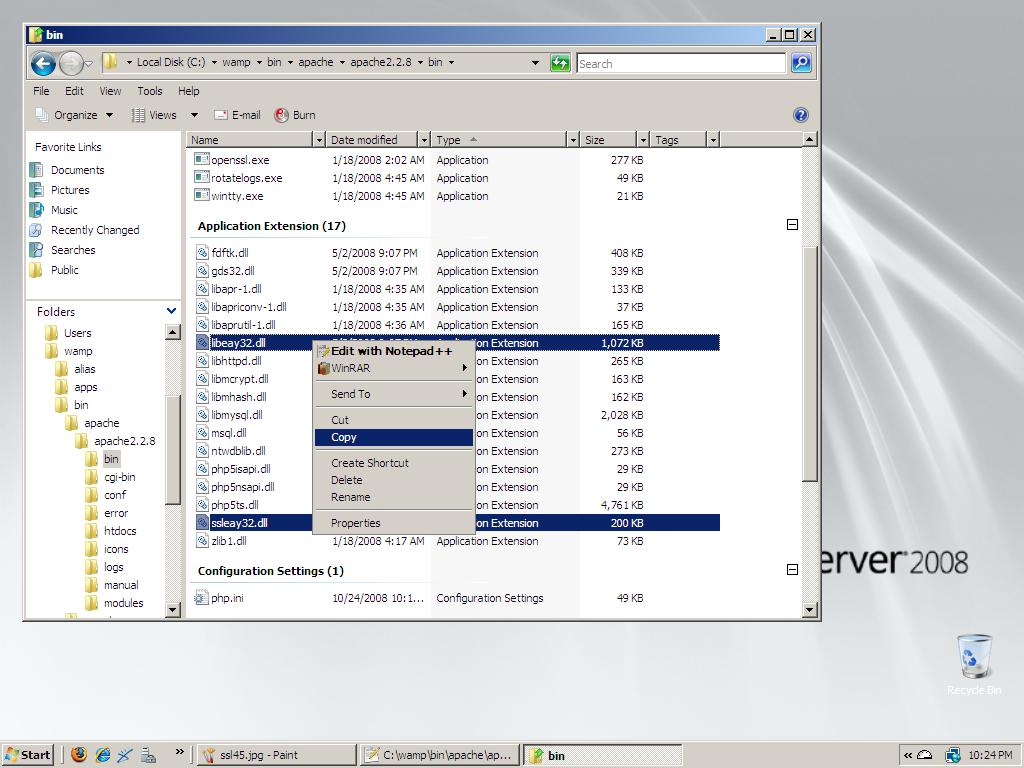Collapse the Folders pane chevron

pos(171,311)
